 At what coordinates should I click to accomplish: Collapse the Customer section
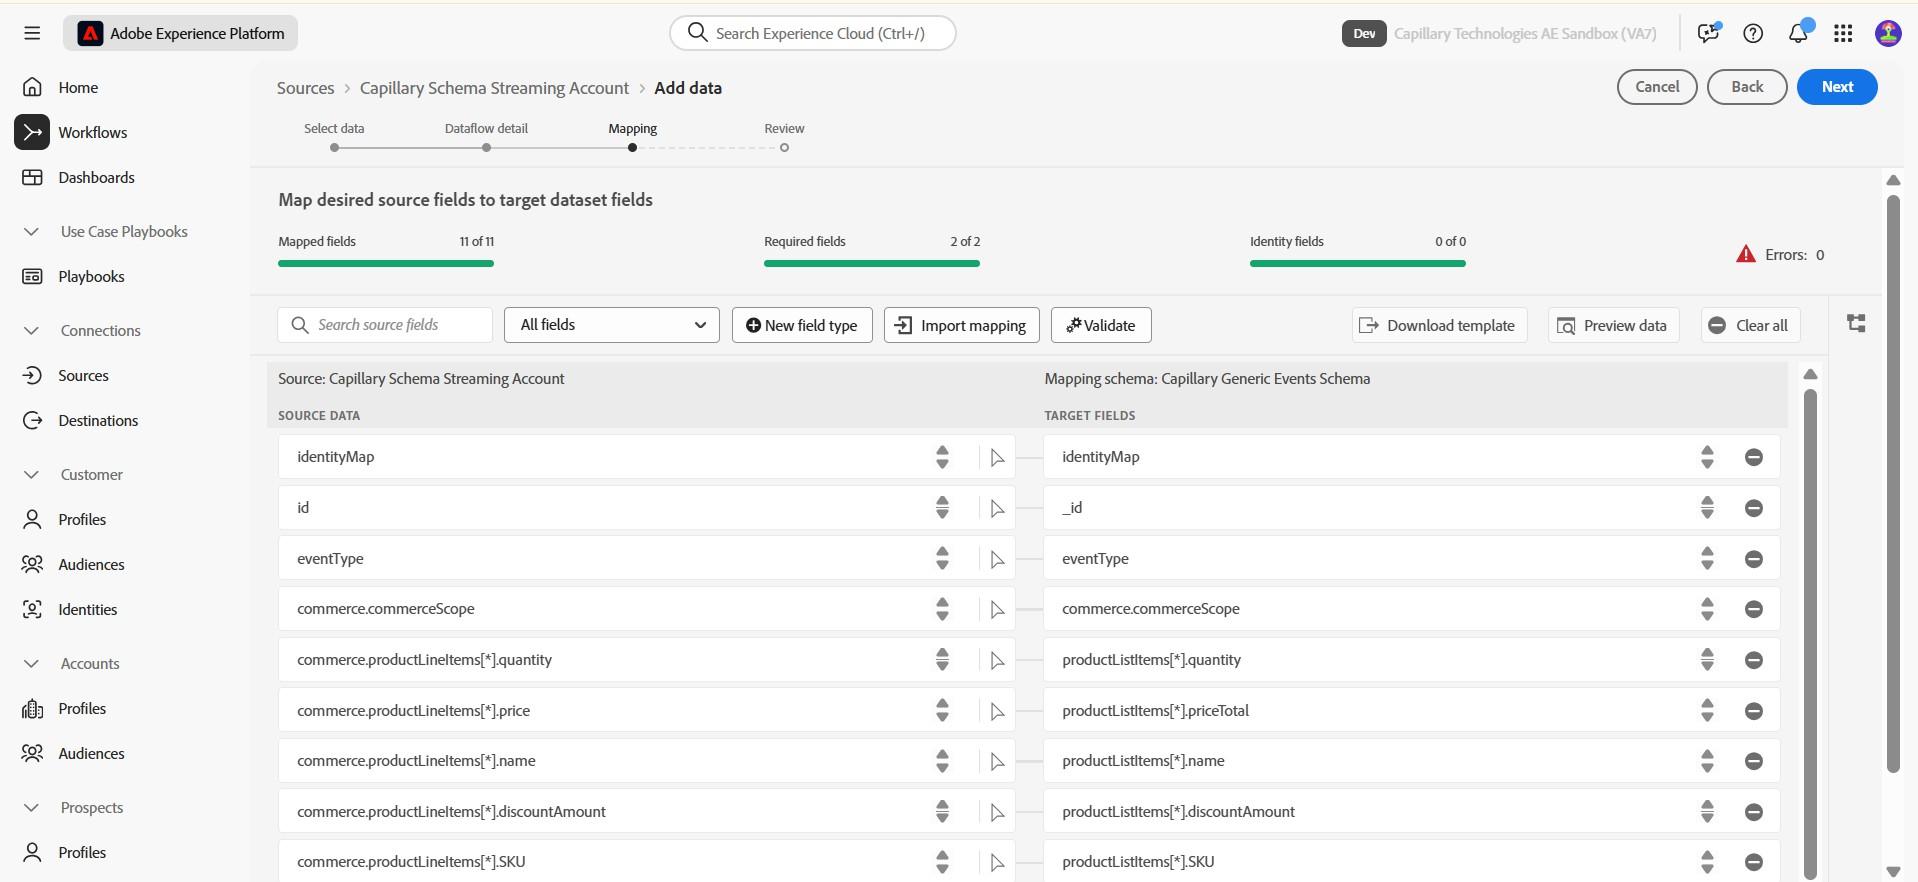31,474
